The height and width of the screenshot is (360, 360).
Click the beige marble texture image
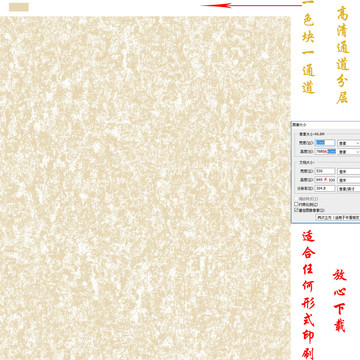(x=145, y=188)
